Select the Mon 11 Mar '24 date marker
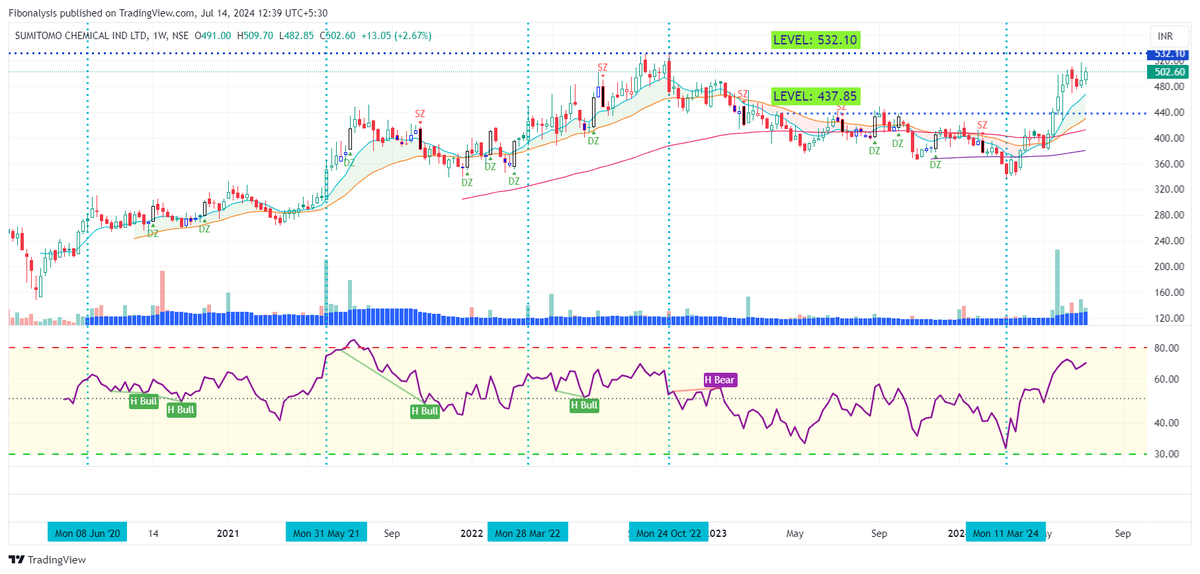This screenshot has height=574, width=1200. tap(1006, 534)
